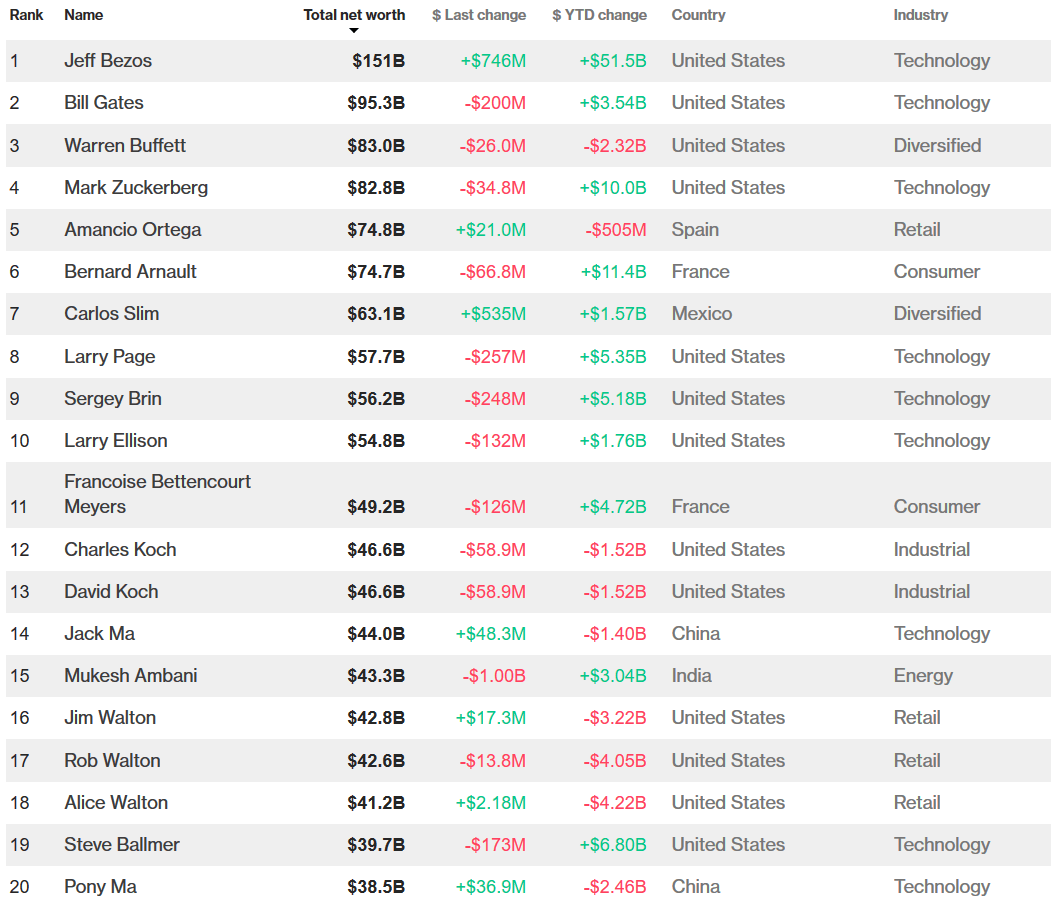Select the $43.3B net worth value
This screenshot has width=1051, height=901.
(x=376, y=676)
